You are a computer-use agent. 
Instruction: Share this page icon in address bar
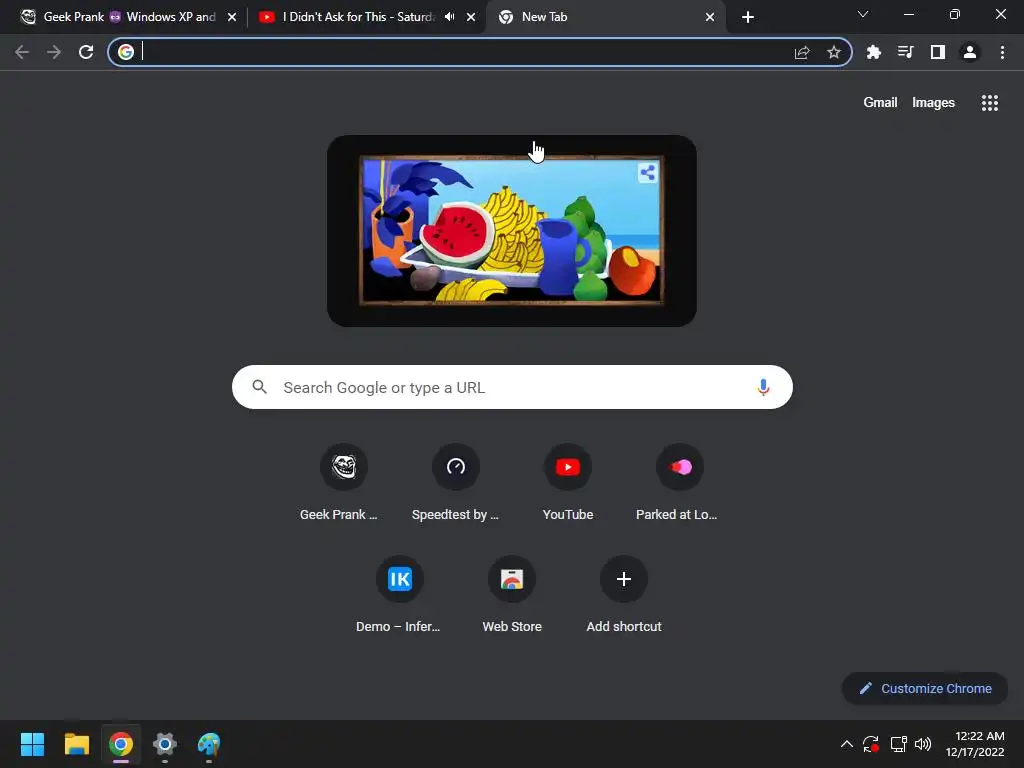[802, 52]
